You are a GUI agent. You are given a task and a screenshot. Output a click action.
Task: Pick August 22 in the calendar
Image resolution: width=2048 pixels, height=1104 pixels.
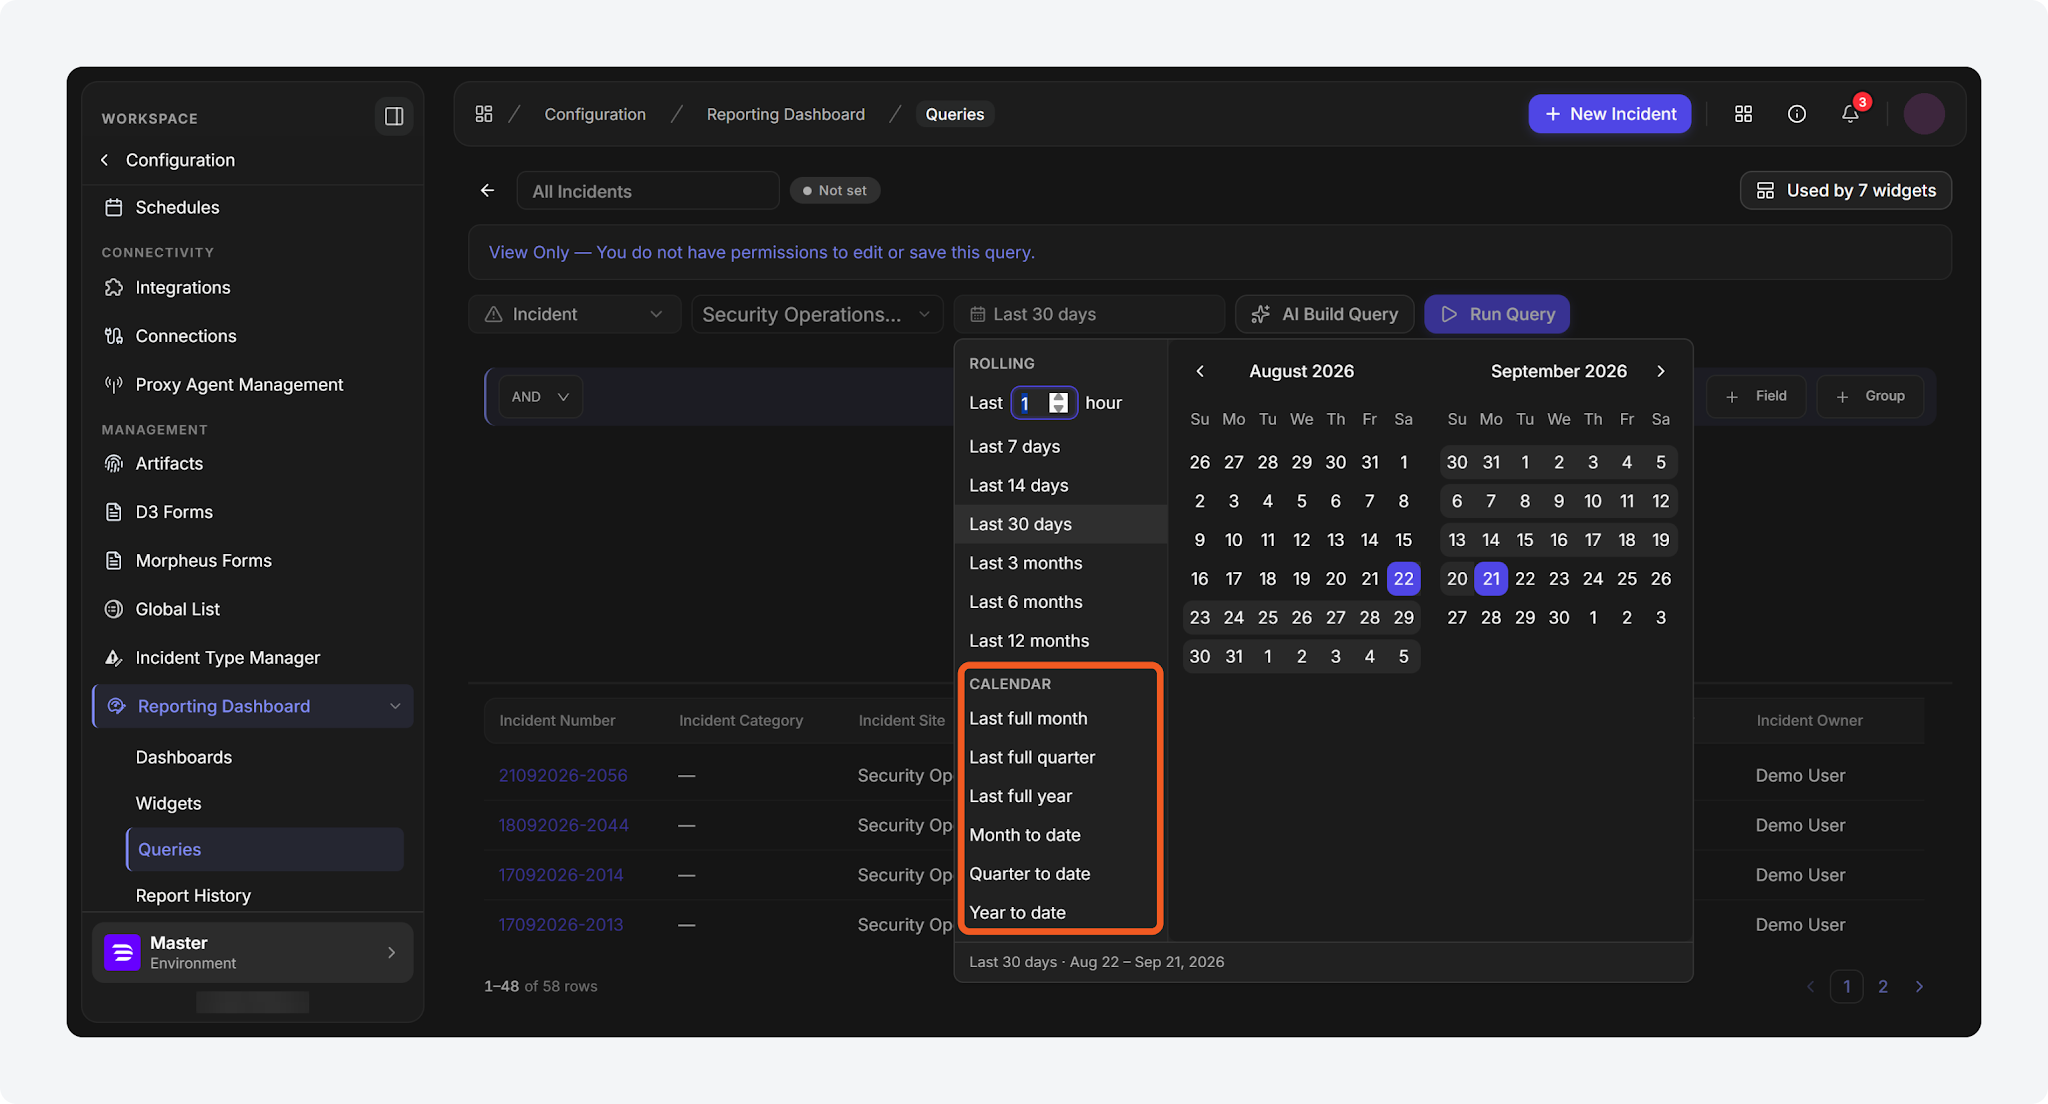coord(1403,578)
